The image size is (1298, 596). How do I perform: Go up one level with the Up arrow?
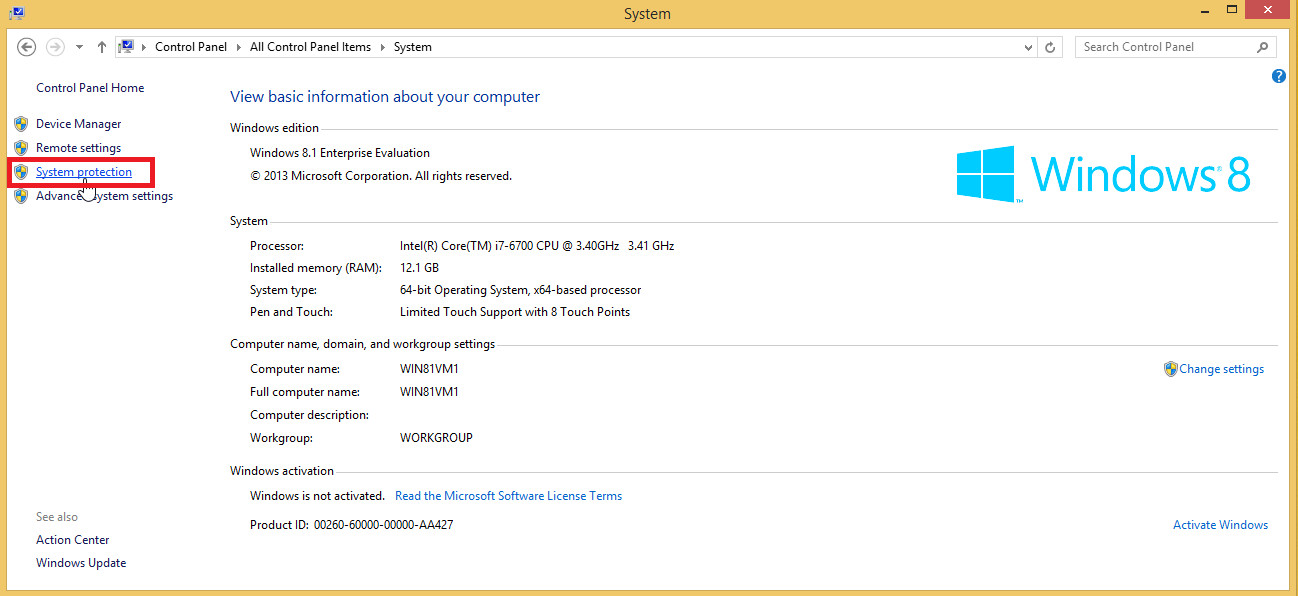click(x=102, y=47)
